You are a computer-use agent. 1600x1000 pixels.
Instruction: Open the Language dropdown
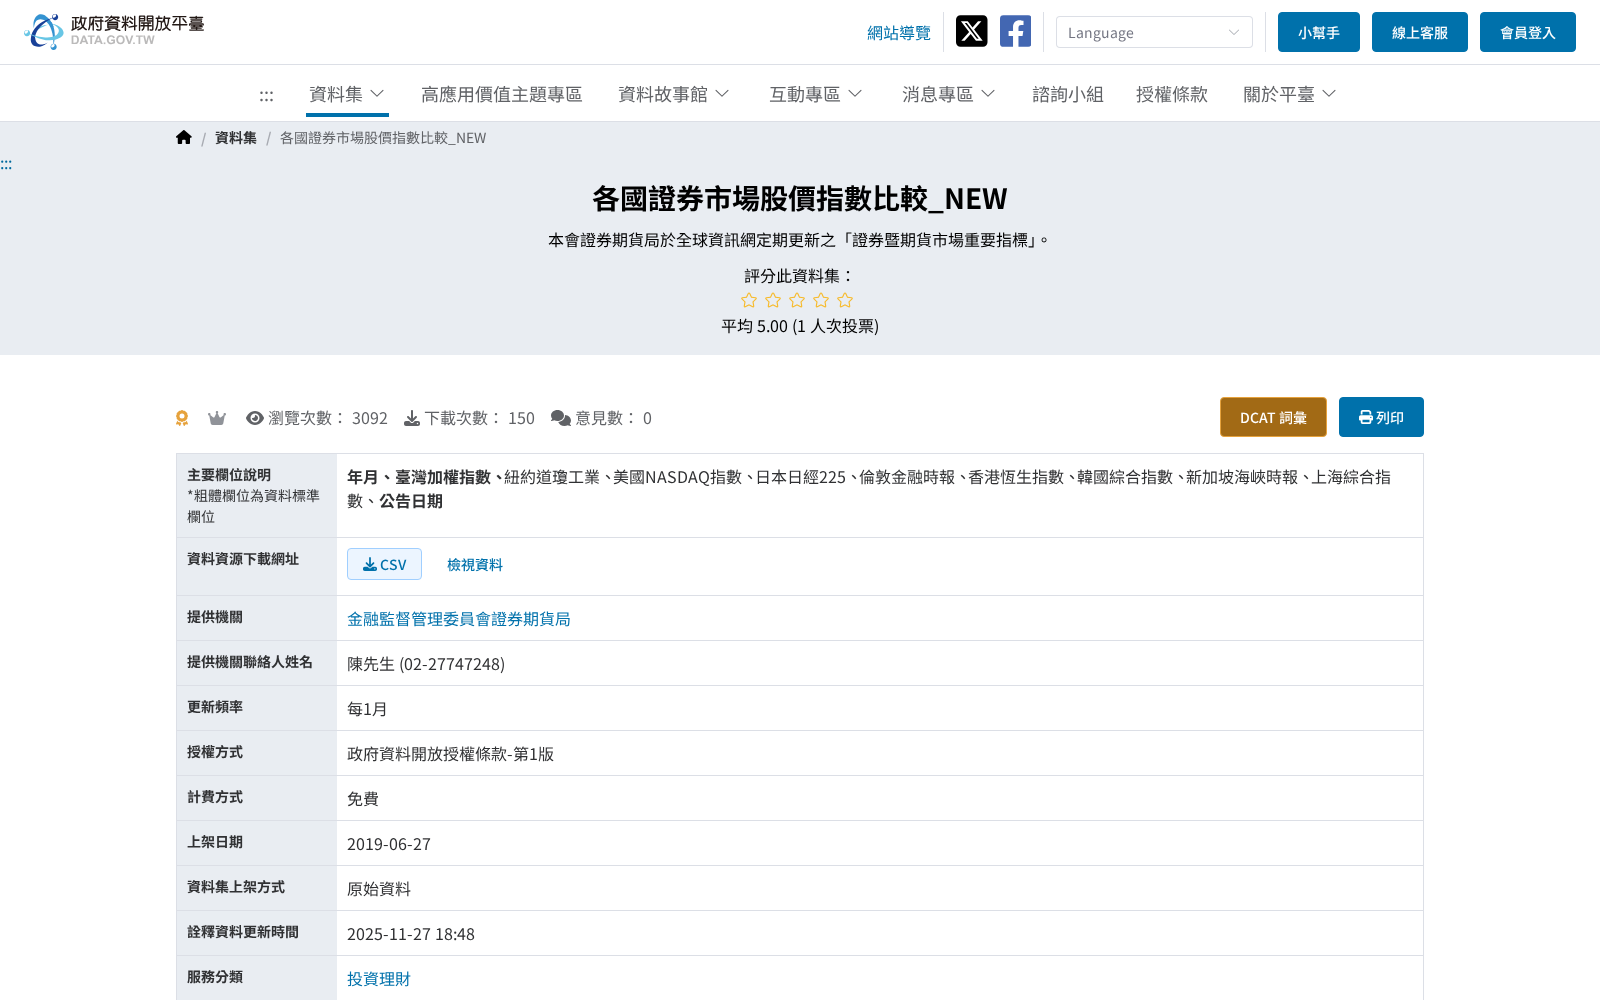[x=1154, y=32]
